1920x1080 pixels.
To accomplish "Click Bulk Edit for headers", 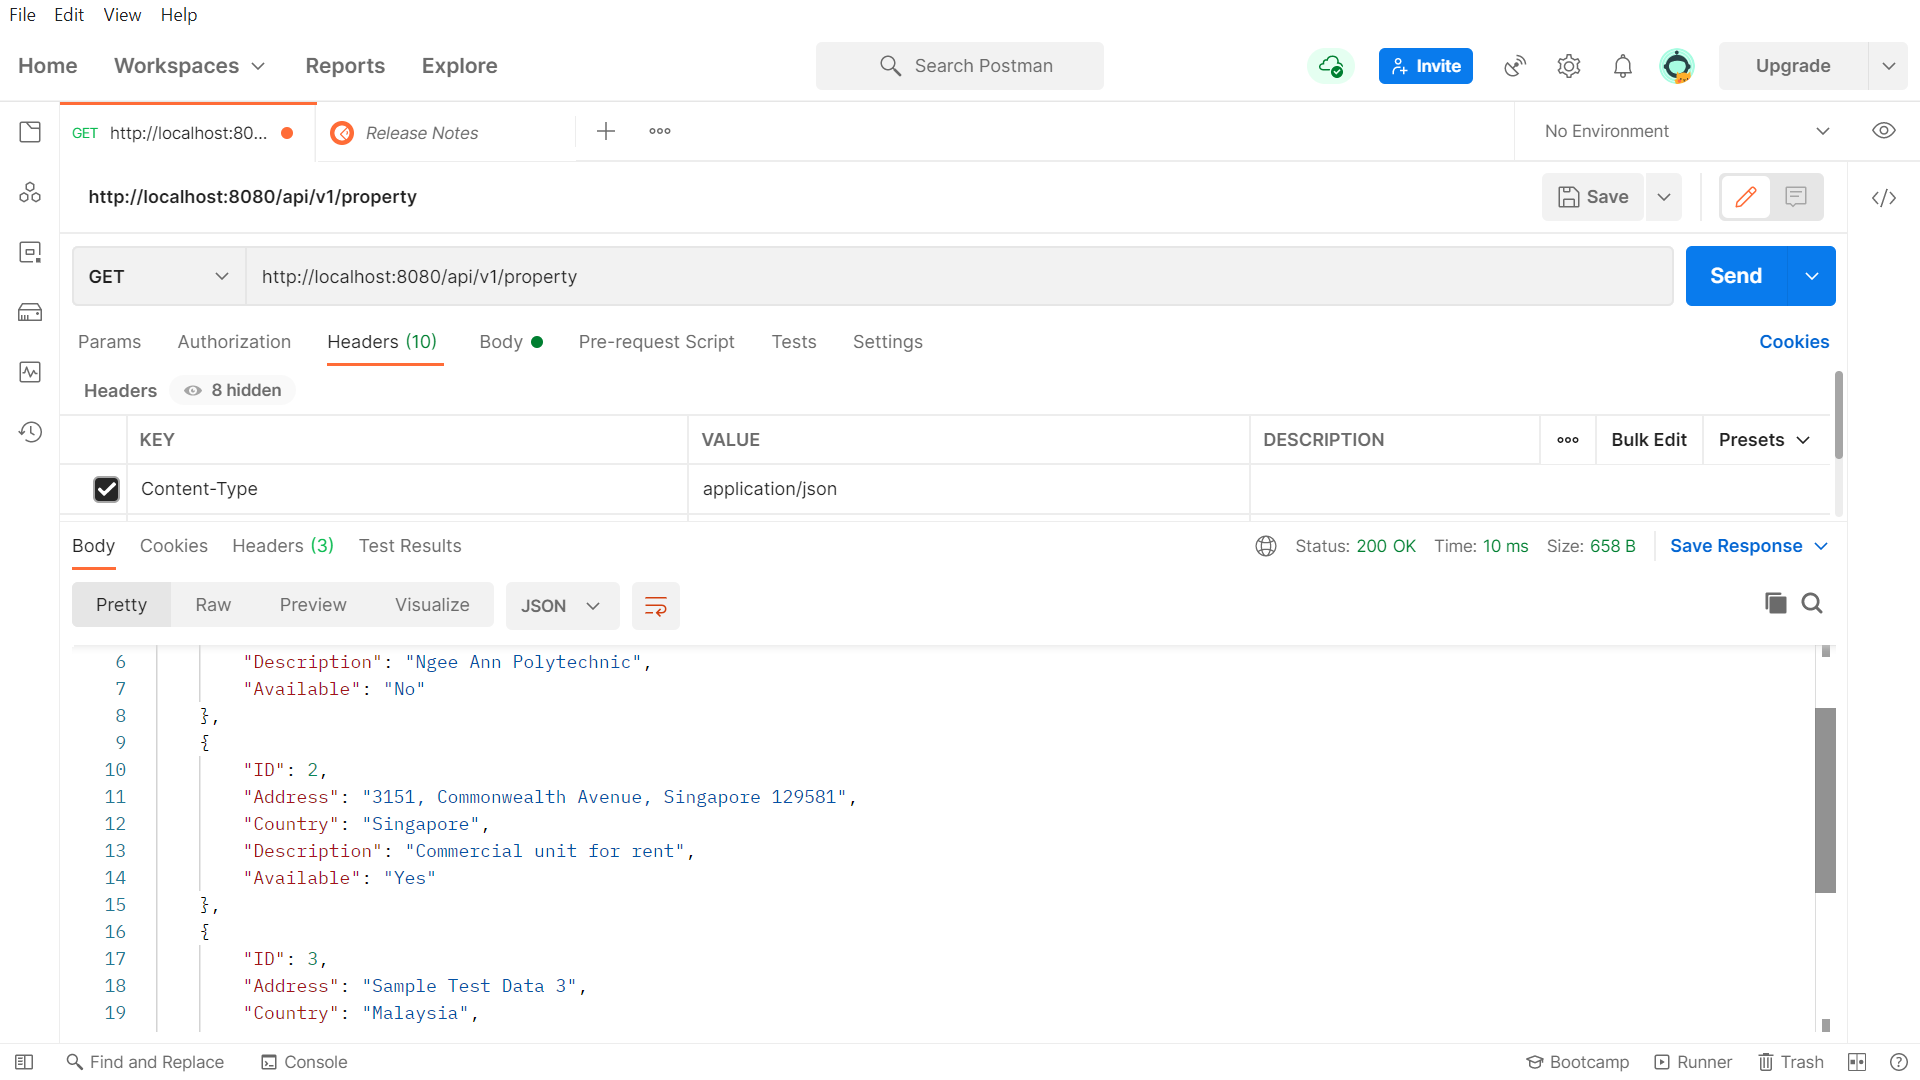I will point(1648,440).
